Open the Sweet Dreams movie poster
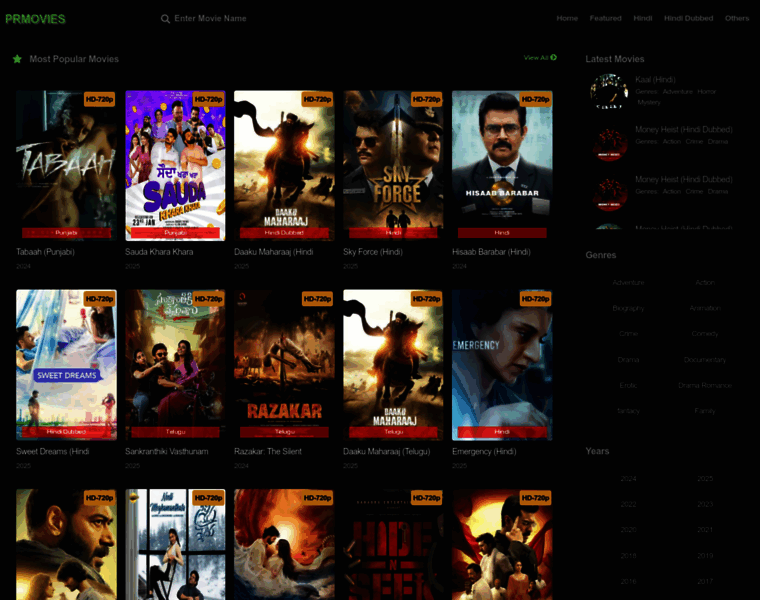This screenshot has height=600, width=760. (66, 365)
